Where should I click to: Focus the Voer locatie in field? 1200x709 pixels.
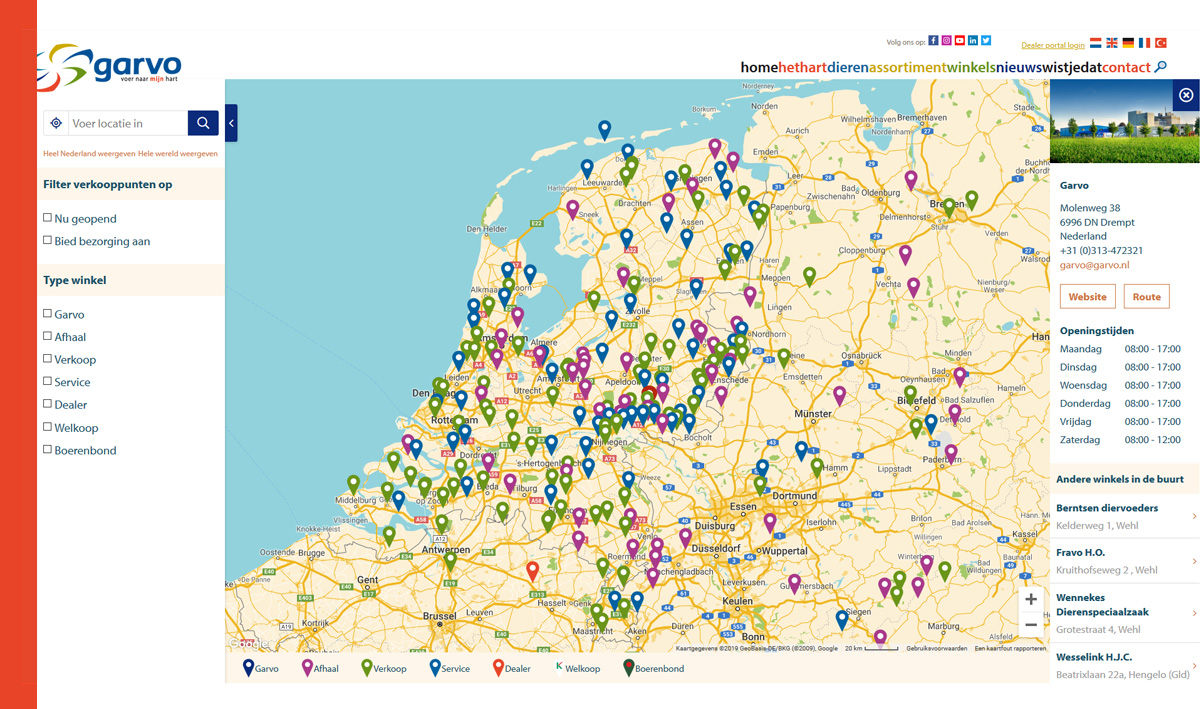tap(127, 123)
